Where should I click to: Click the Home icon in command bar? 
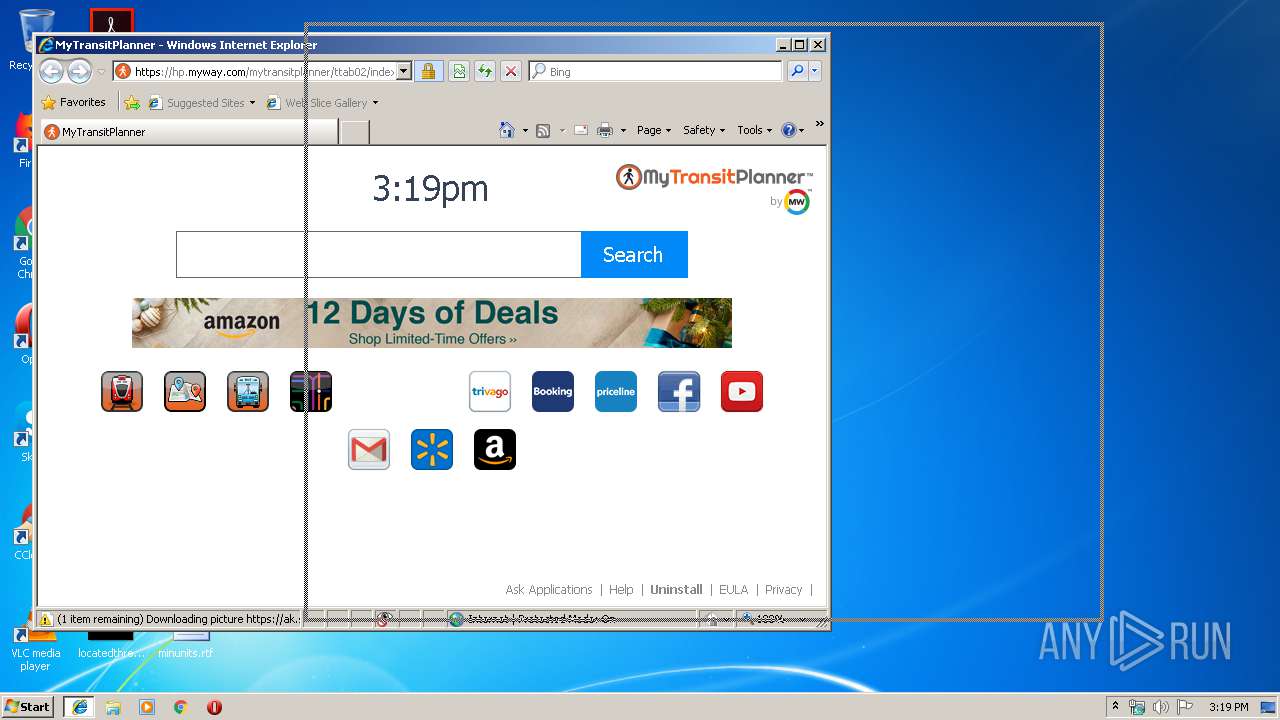point(507,130)
